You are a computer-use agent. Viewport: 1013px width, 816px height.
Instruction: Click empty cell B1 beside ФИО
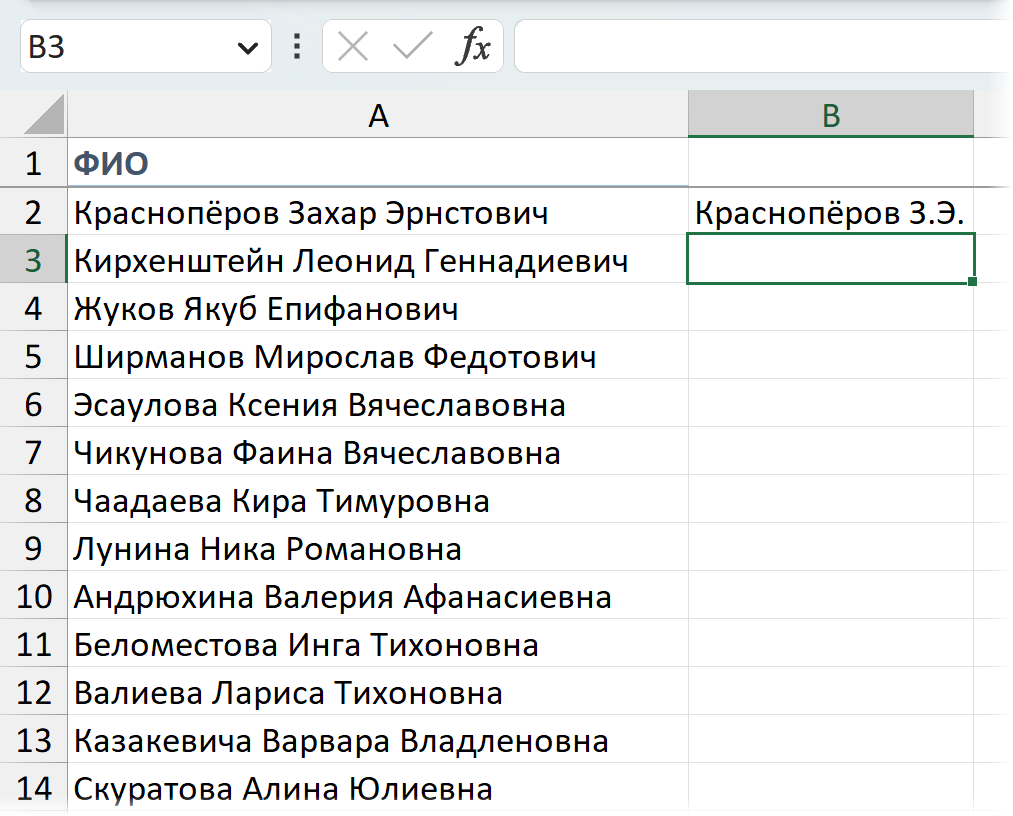point(831,163)
